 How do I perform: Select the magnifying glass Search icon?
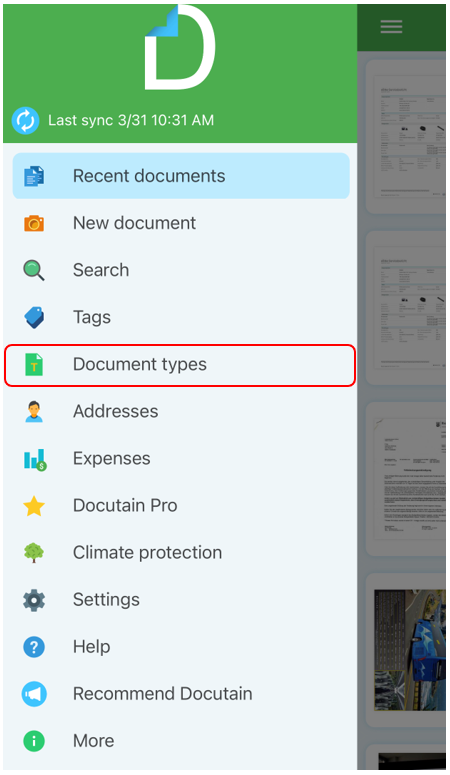click(34, 270)
